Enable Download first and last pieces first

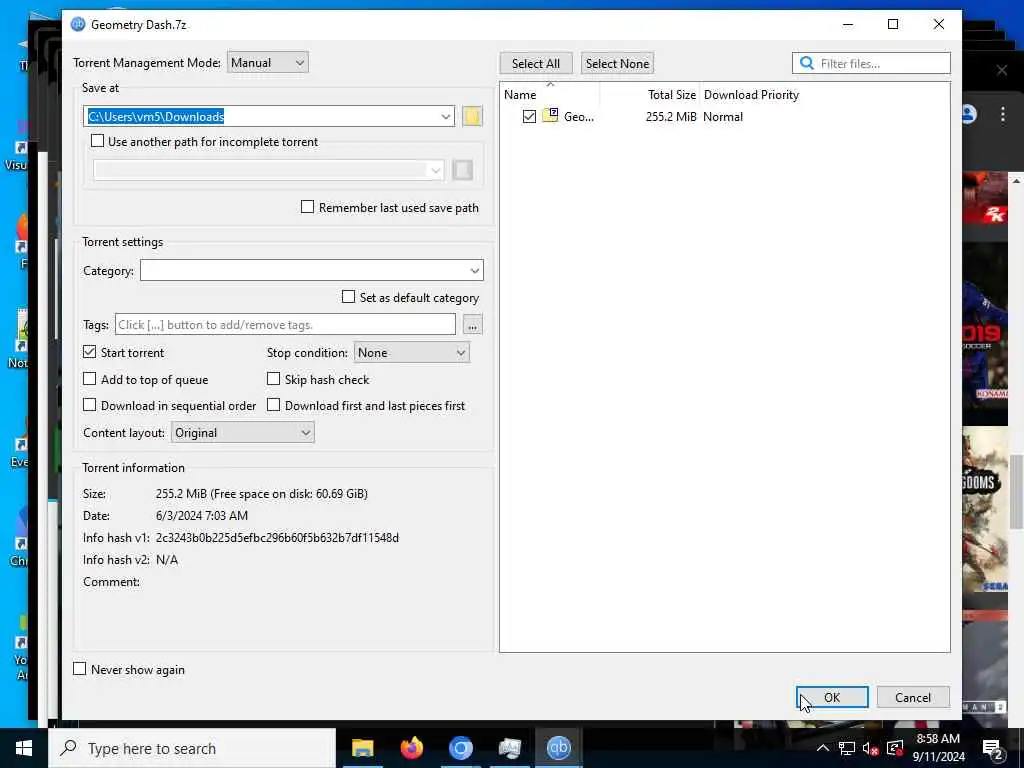pos(274,405)
